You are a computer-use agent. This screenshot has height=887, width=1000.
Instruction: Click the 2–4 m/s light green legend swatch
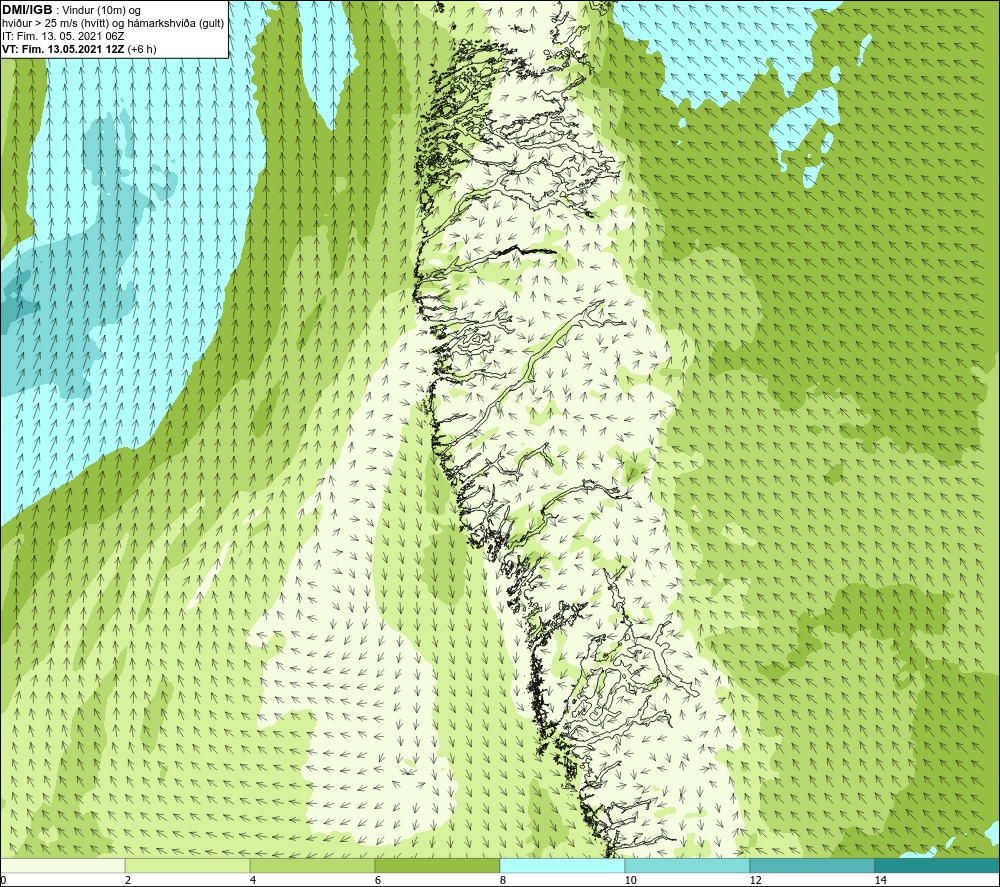click(188, 865)
